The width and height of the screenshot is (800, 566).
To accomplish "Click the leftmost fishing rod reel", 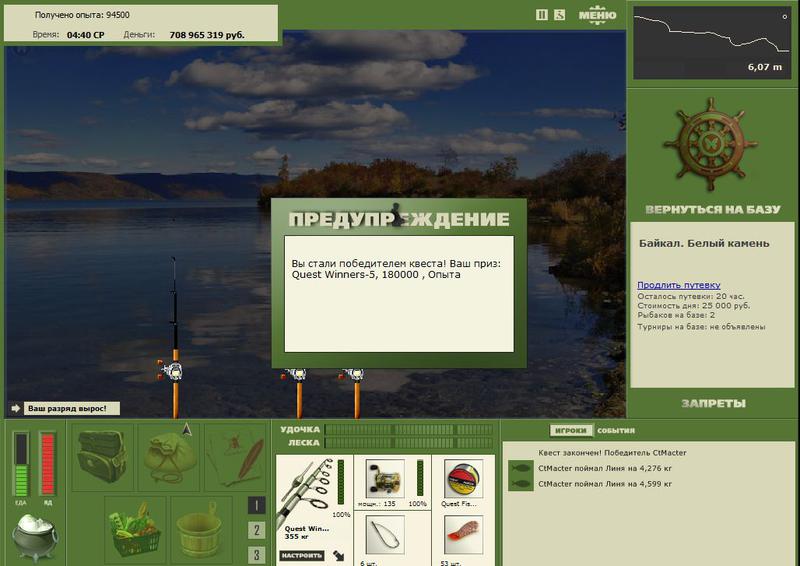I will (x=171, y=370).
